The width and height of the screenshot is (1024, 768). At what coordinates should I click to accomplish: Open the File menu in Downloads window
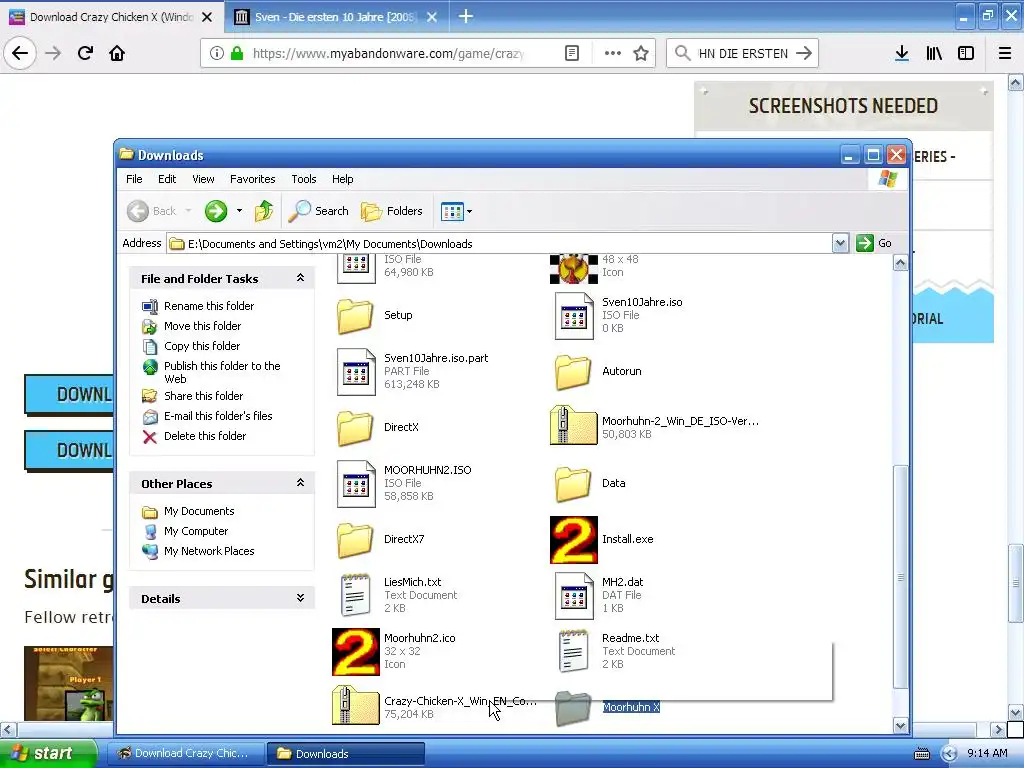(x=134, y=179)
